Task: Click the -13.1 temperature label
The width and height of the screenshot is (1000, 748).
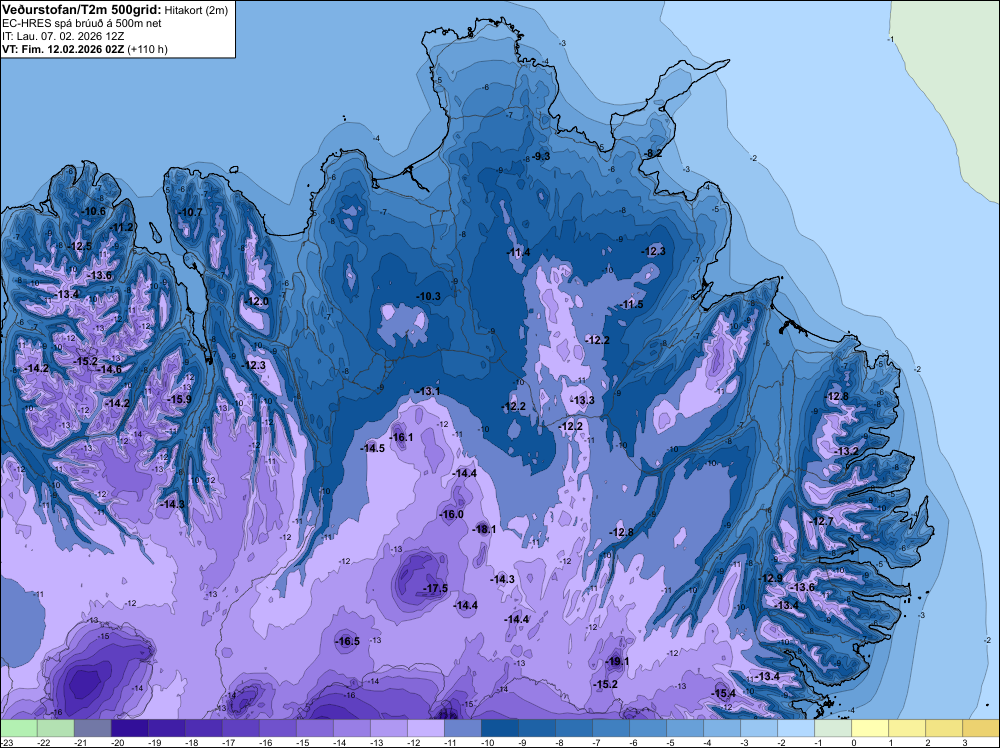Action: click(427, 391)
